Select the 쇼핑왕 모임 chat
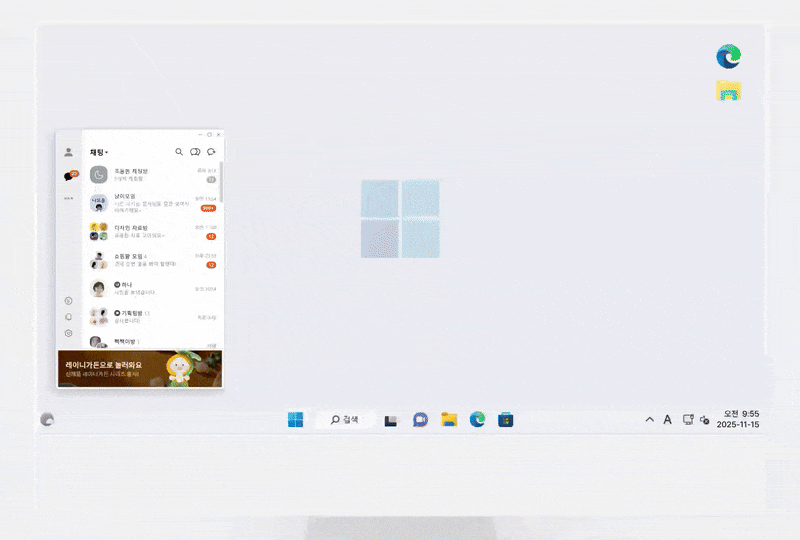The height and width of the screenshot is (540, 800). coord(150,260)
